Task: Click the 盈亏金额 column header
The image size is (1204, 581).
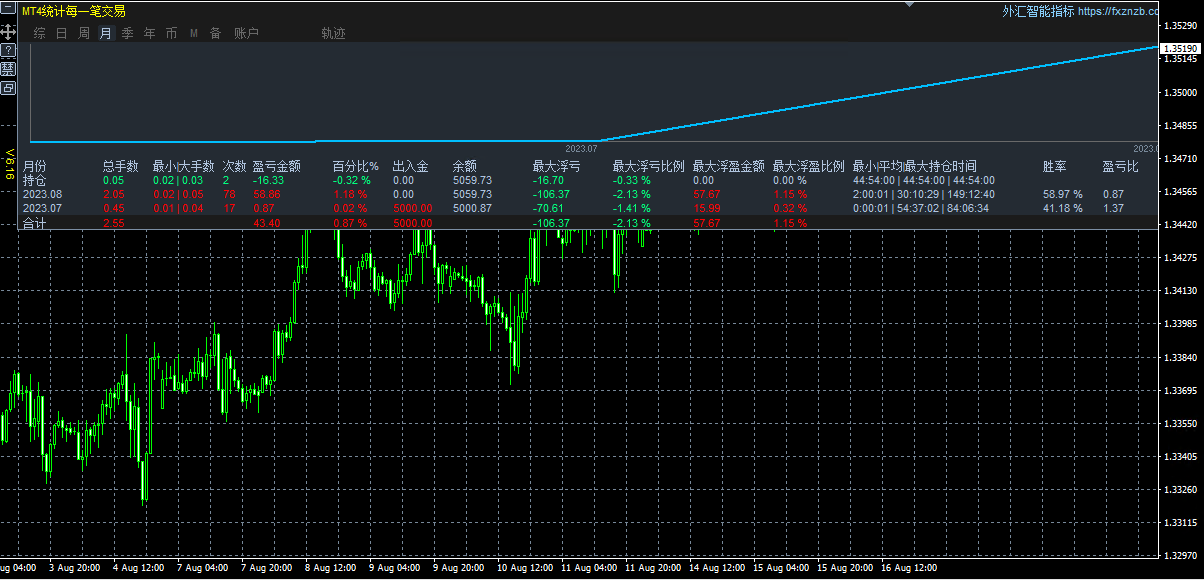Action: pyautogui.click(x=277, y=166)
